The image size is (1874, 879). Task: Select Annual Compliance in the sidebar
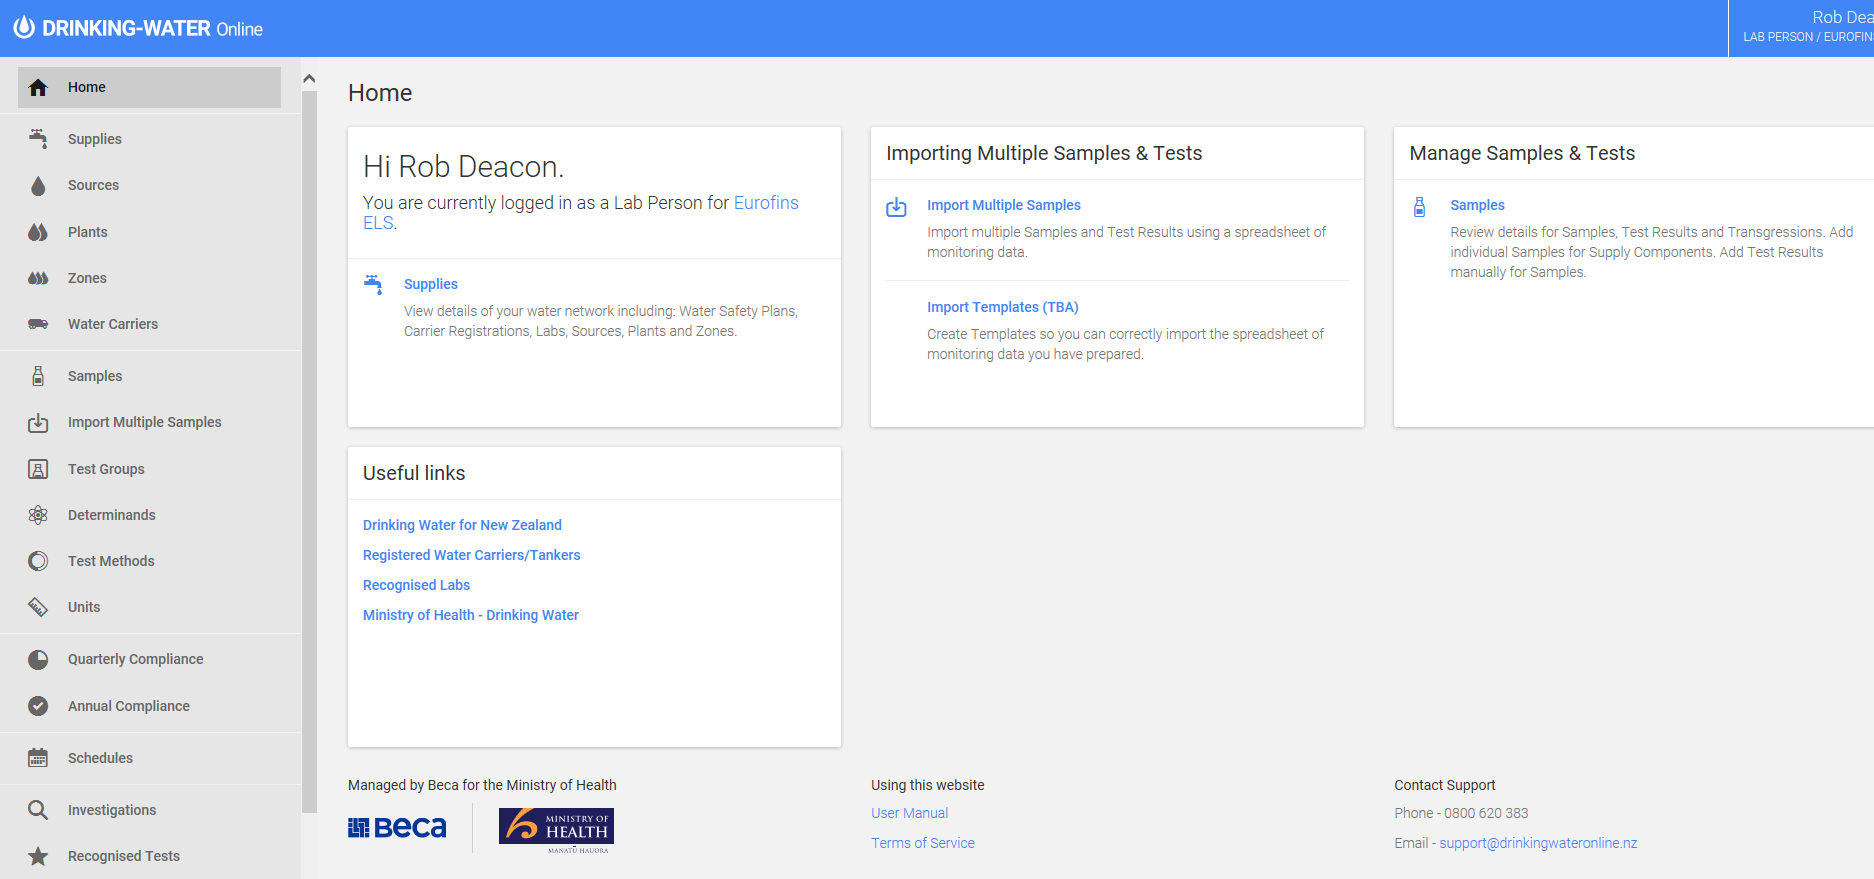(128, 706)
